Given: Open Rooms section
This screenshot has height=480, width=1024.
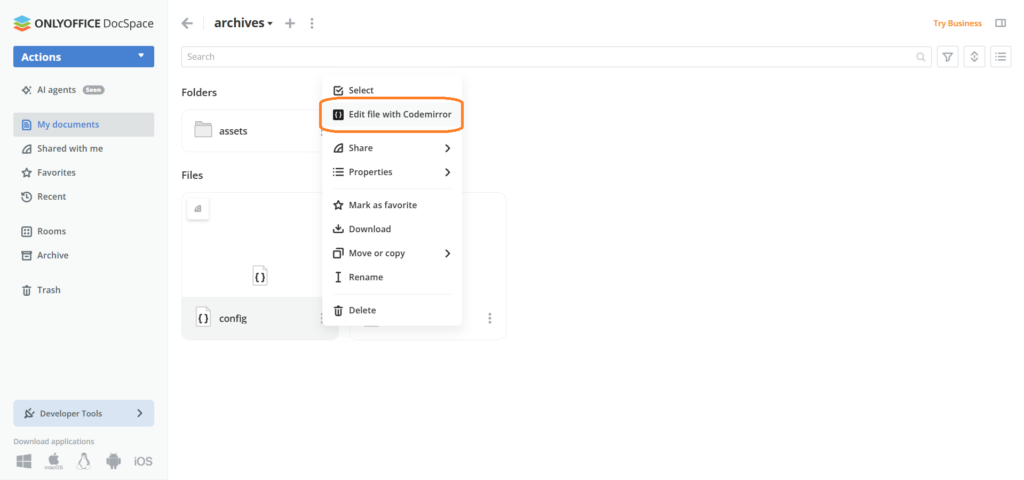Looking at the screenshot, I should point(52,231).
